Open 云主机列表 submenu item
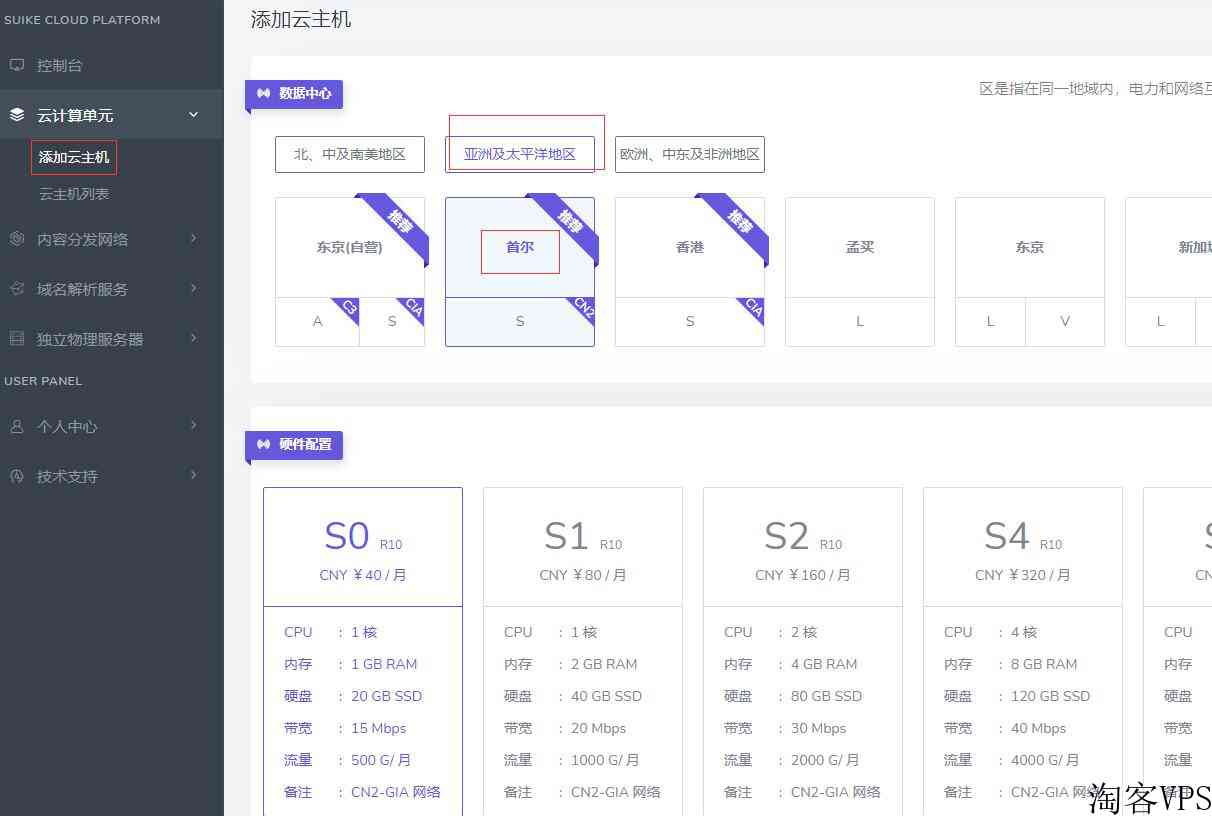Image resolution: width=1212 pixels, height=816 pixels. tap(74, 194)
